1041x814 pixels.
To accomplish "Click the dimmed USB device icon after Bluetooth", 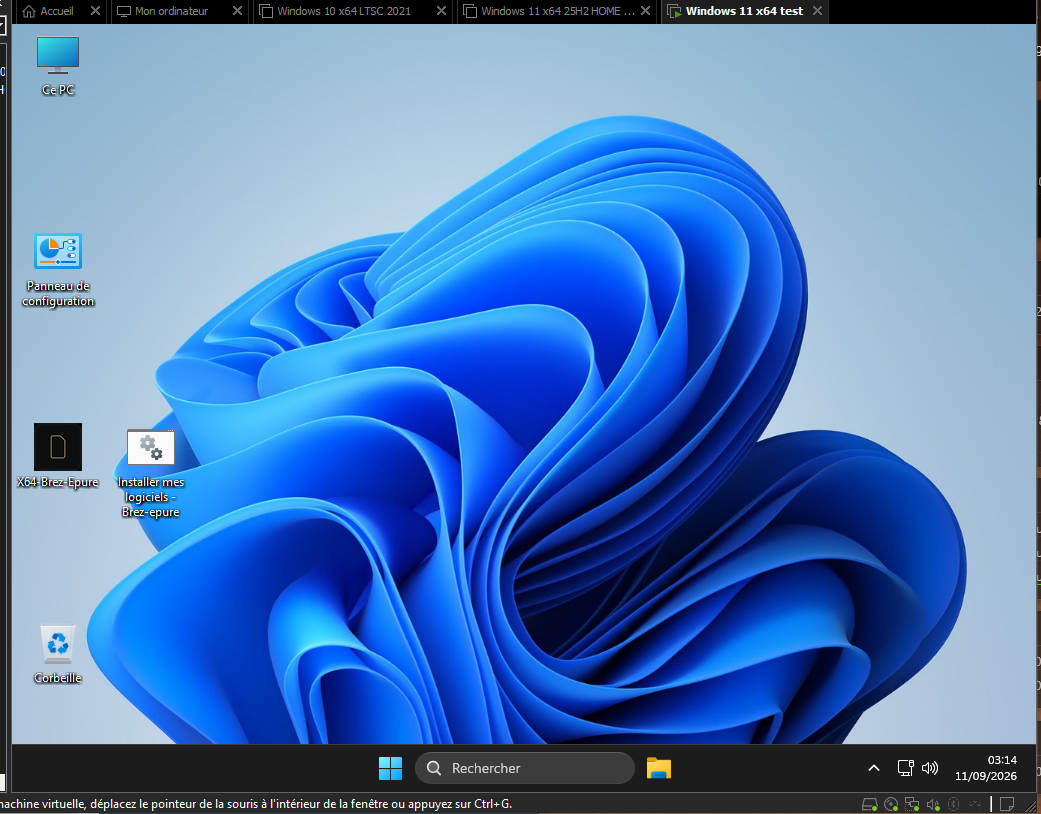I will coord(975,804).
